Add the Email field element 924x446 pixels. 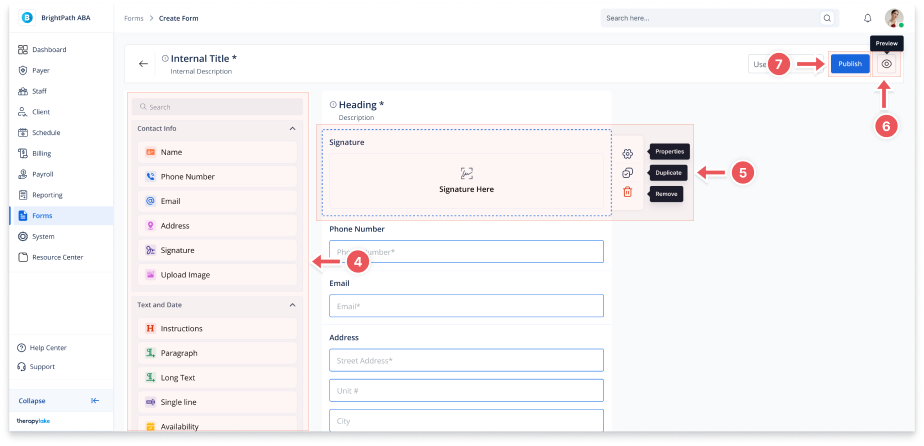217,201
